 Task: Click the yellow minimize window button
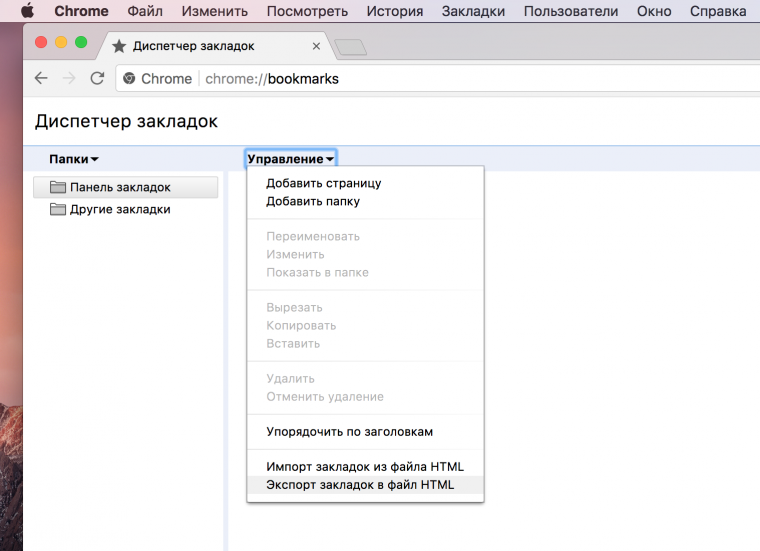61,43
